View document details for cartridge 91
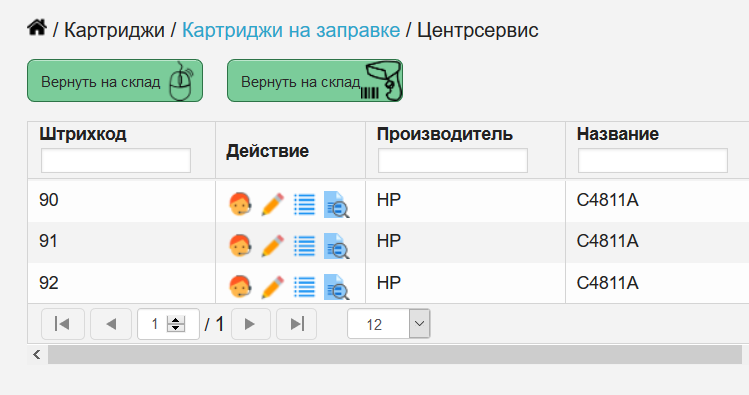The width and height of the screenshot is (749, 395). point(336,246)
